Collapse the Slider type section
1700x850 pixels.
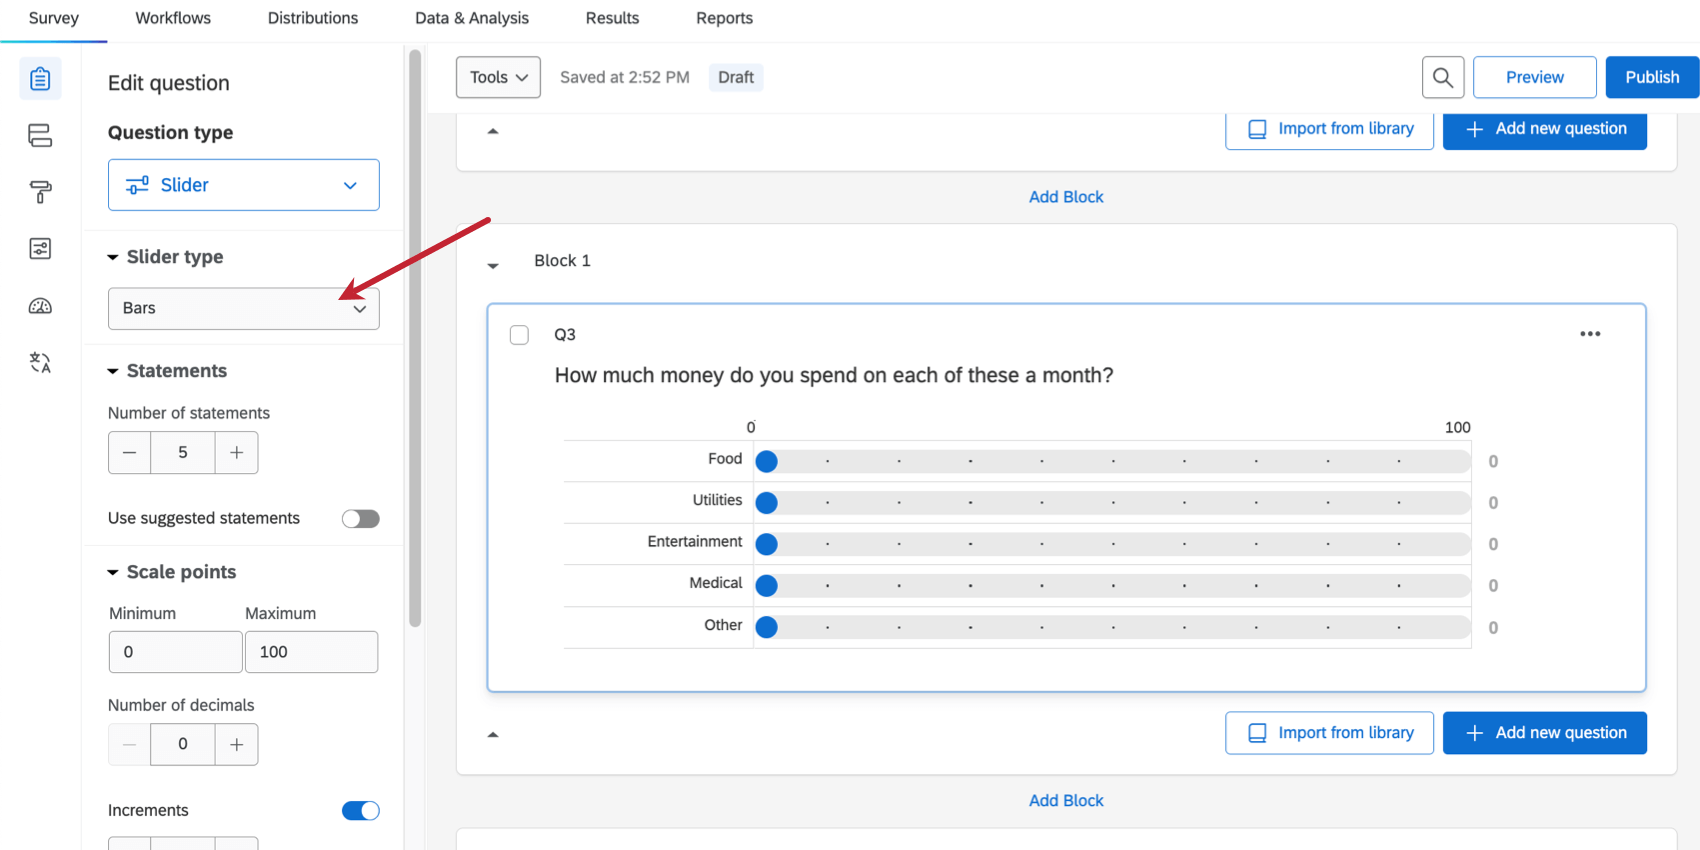tap(113, 258)
